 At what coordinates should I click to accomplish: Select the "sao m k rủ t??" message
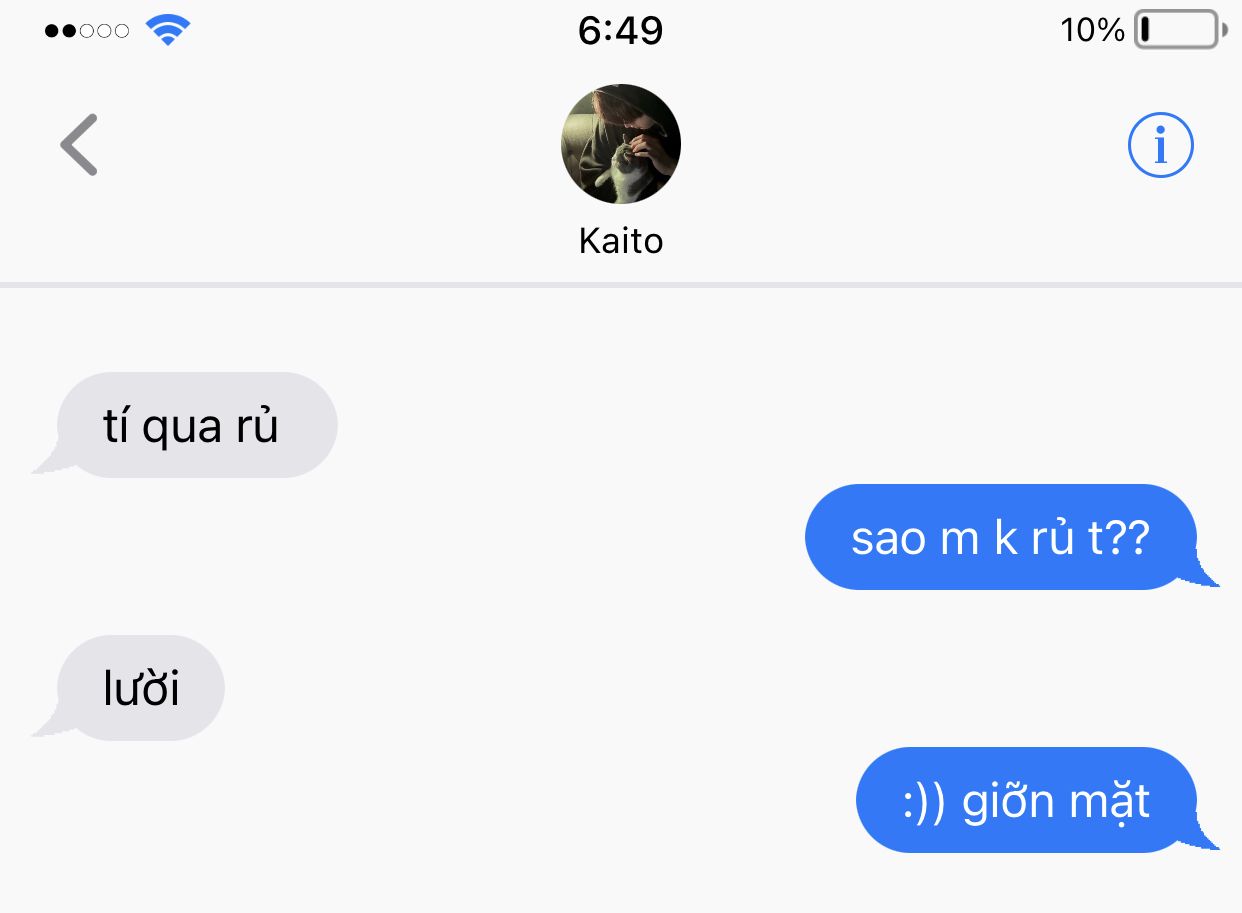pos(1012,537)
